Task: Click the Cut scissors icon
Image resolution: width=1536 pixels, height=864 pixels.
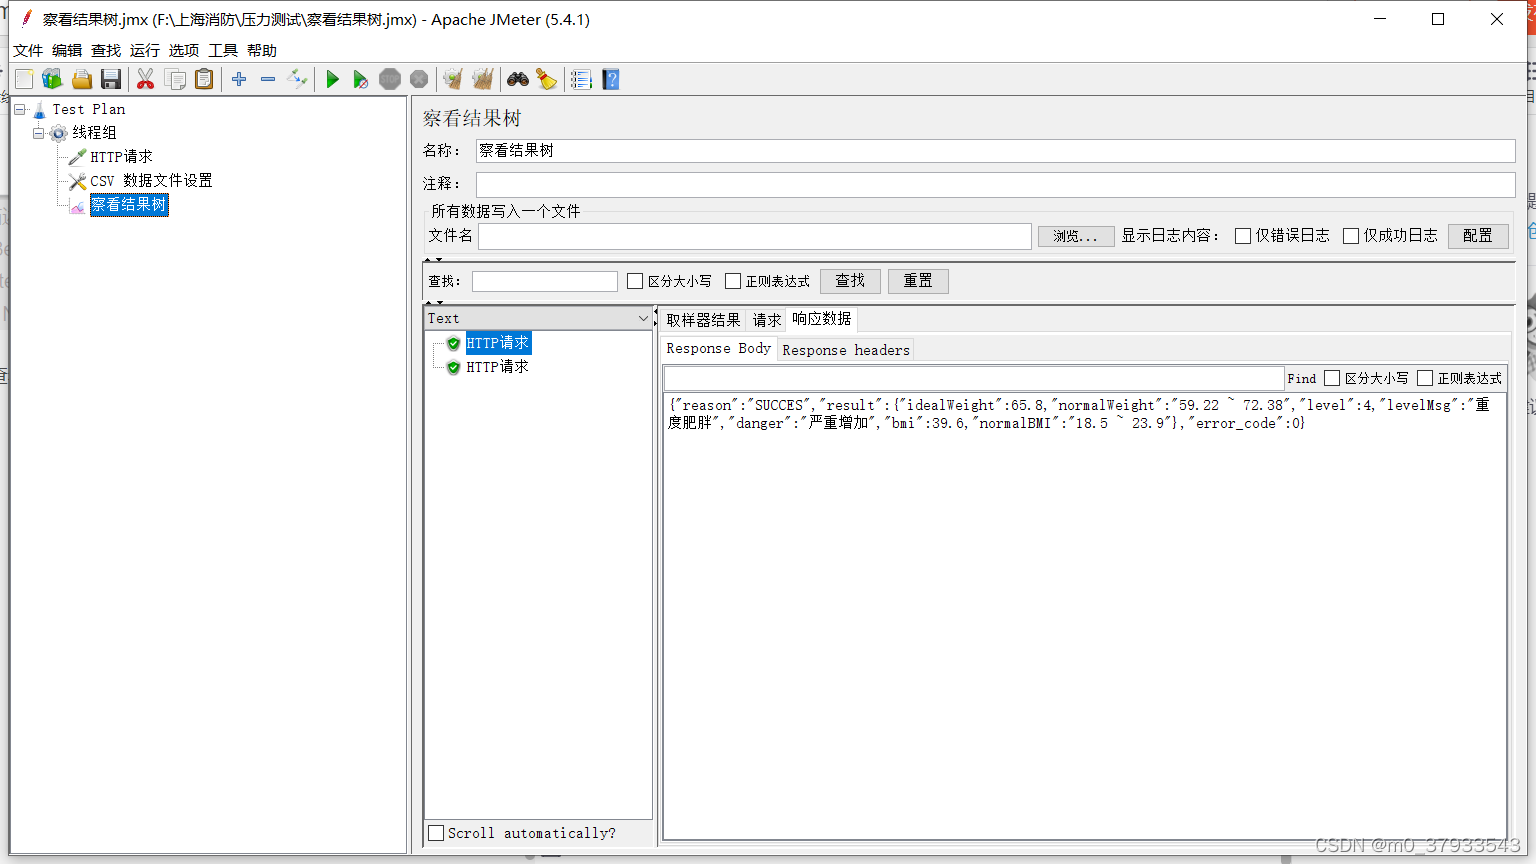Action: tap(146, 79)
